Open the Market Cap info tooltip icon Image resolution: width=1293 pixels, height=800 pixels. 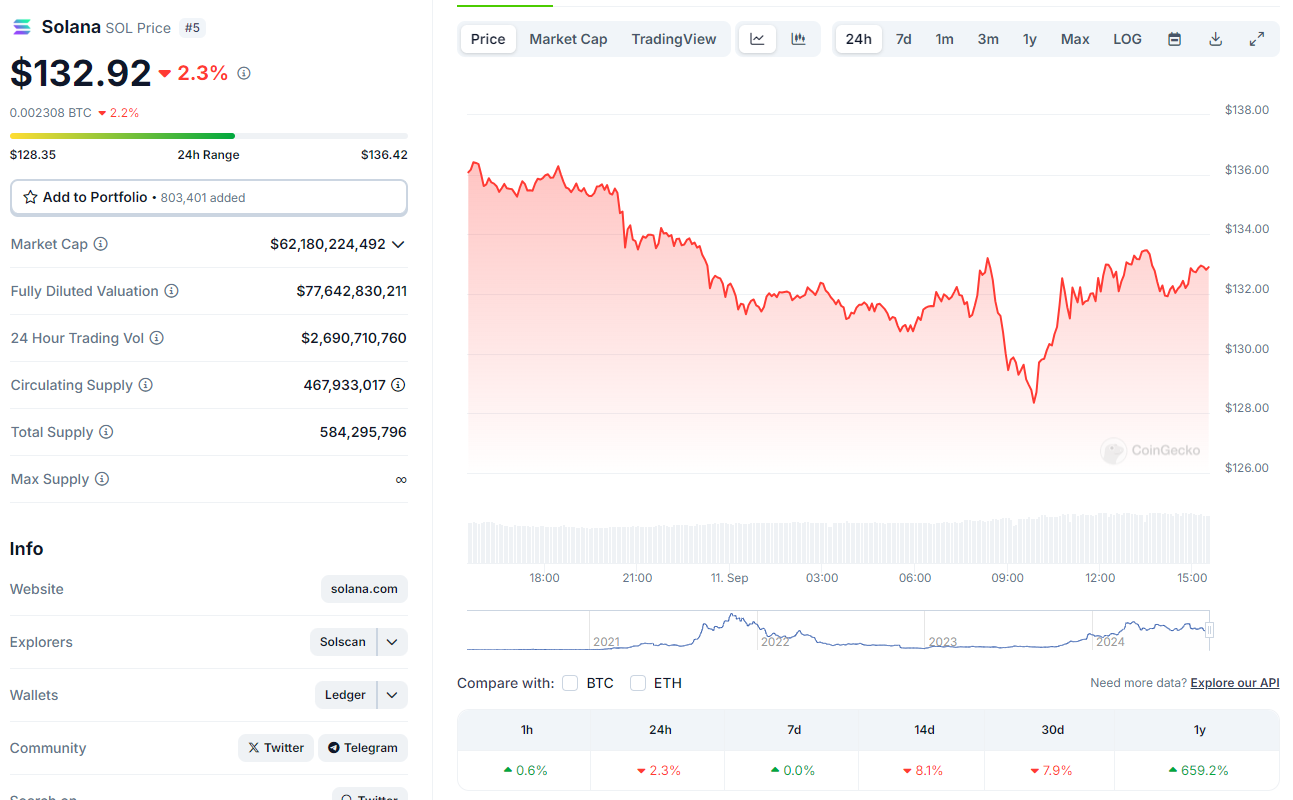point(101,244)
